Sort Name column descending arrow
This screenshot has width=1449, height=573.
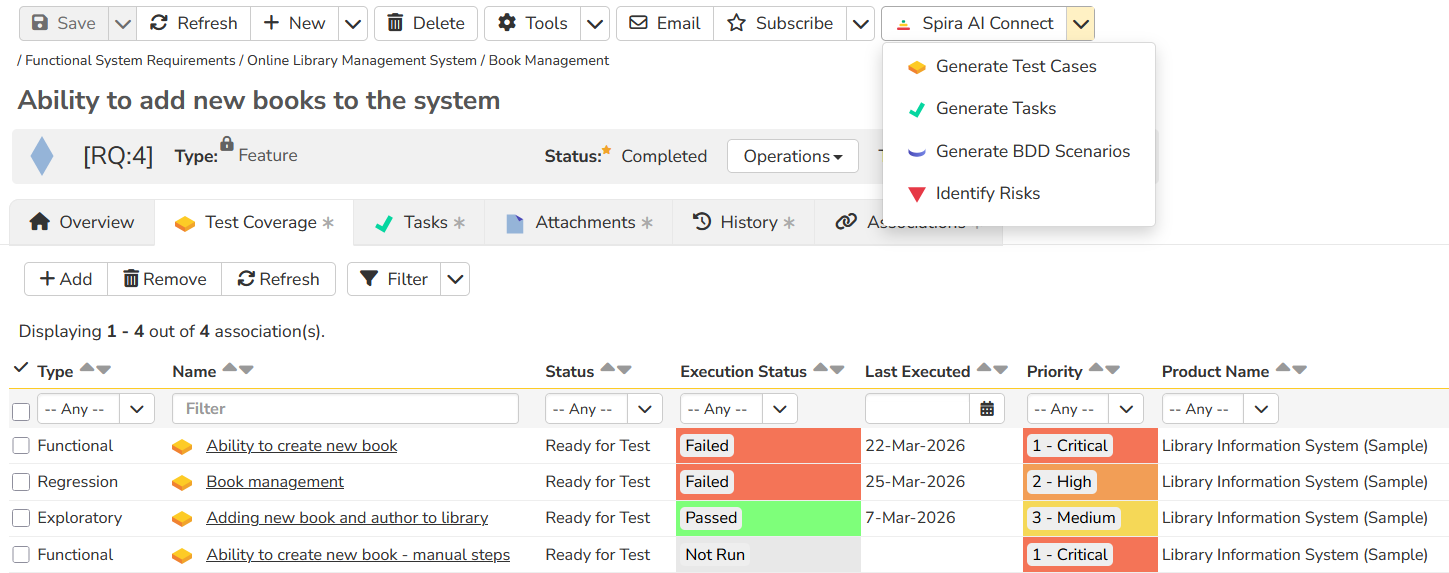click(246, 369)
